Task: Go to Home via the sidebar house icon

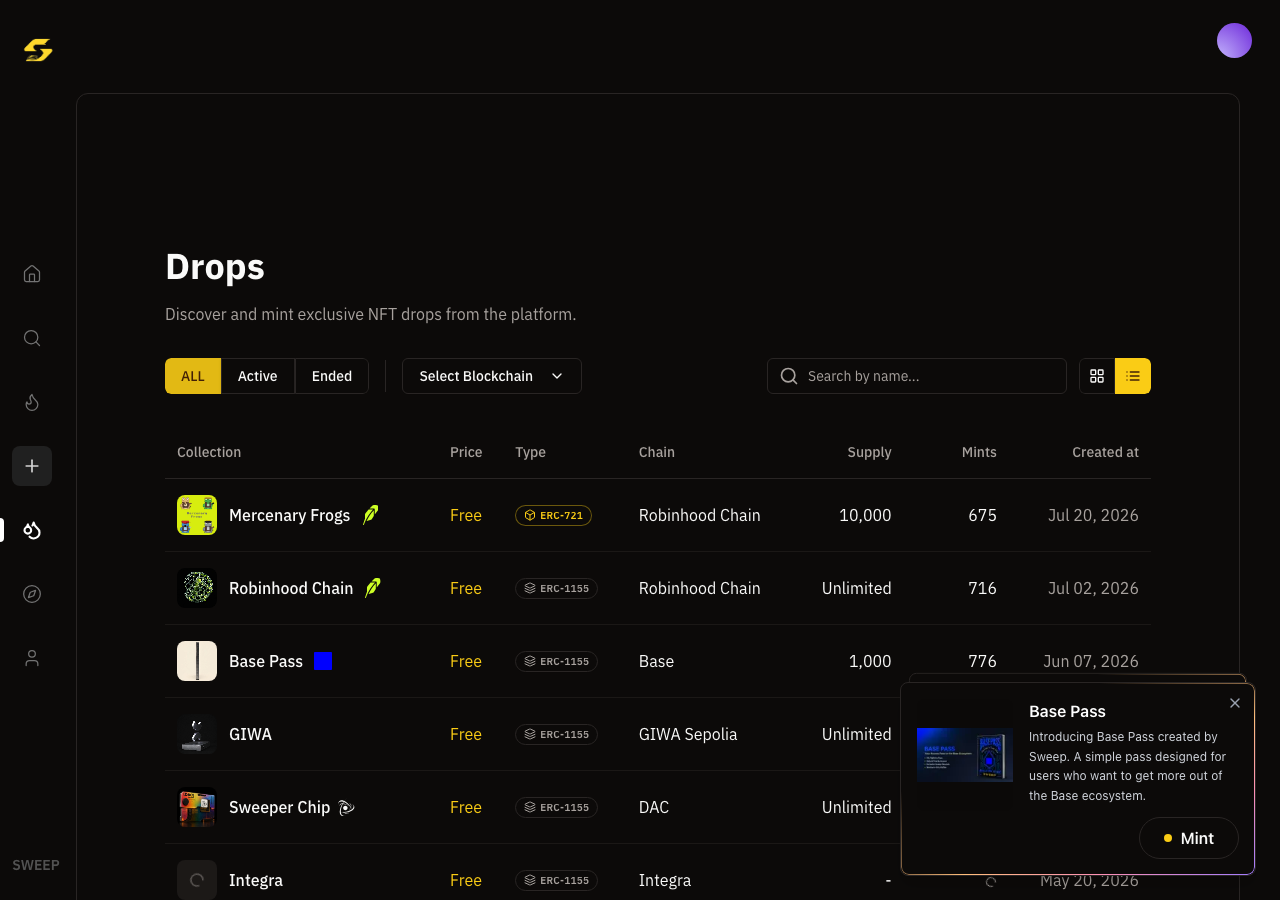Action: [32, 274]
